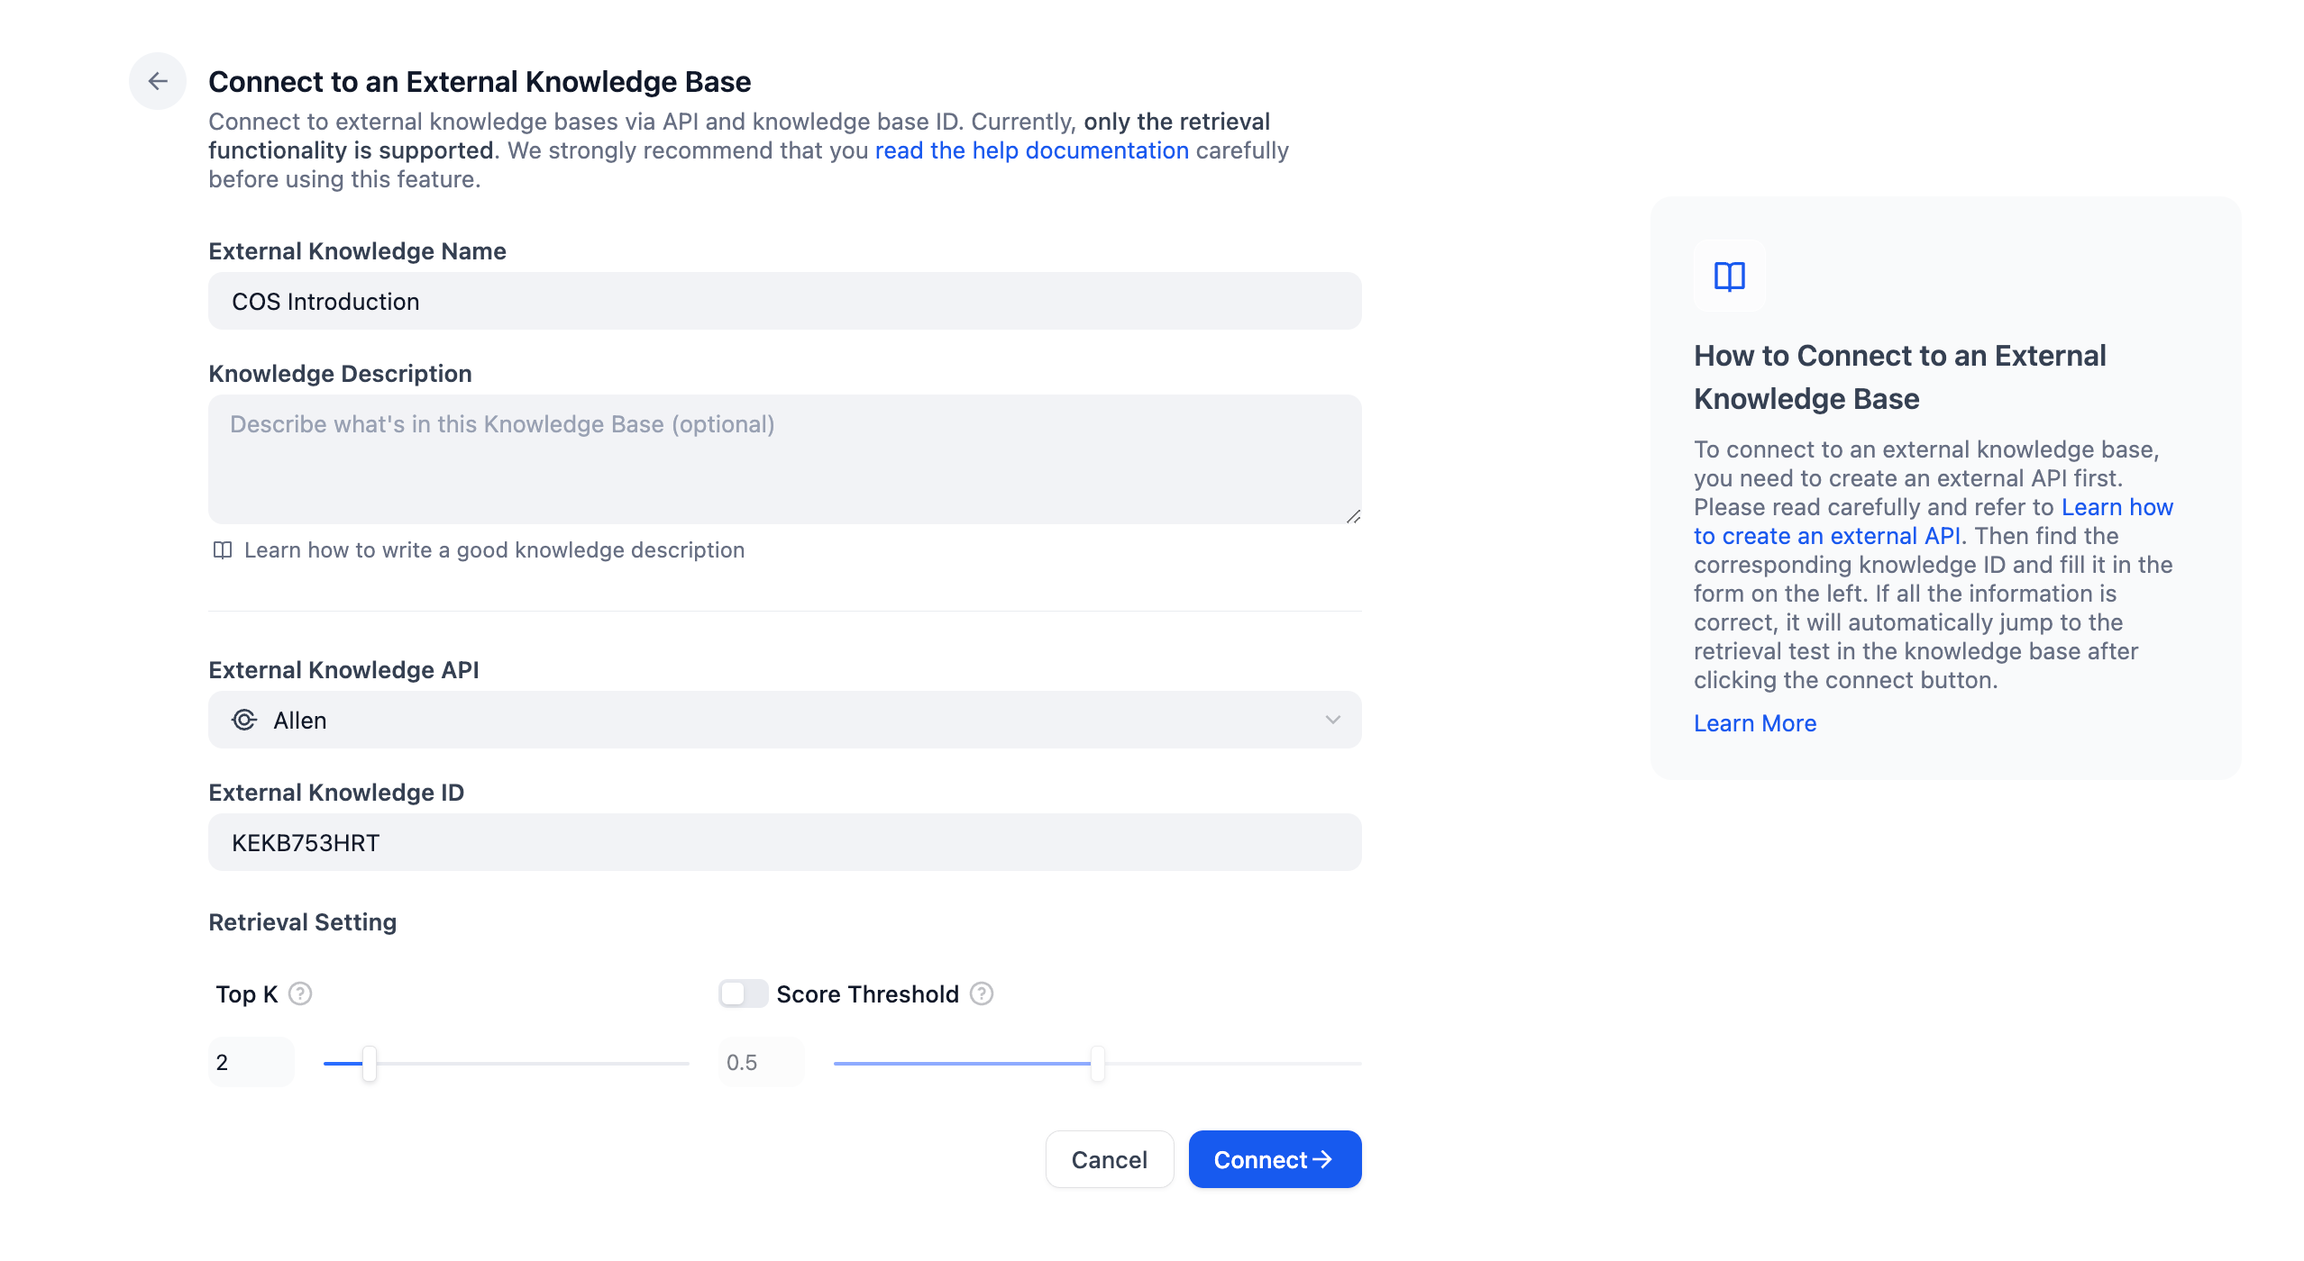Image resolution: width=2304 pixels, height=1261 pixels.
Task: Expand the External Knowledge API dropdown
Action: pos(1331,719)
